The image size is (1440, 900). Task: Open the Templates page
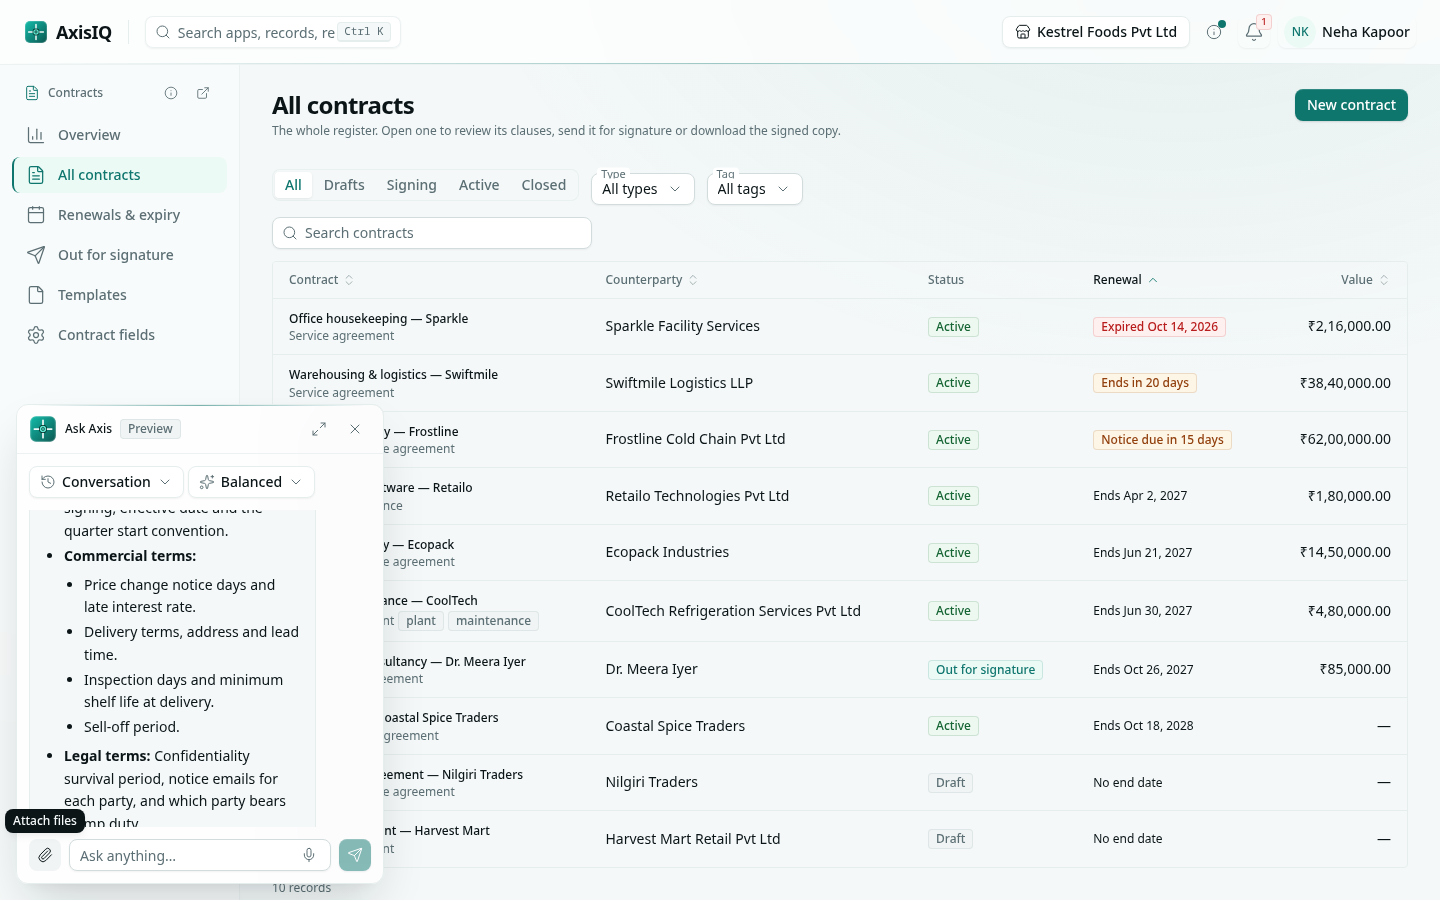(x=120, y=295)
